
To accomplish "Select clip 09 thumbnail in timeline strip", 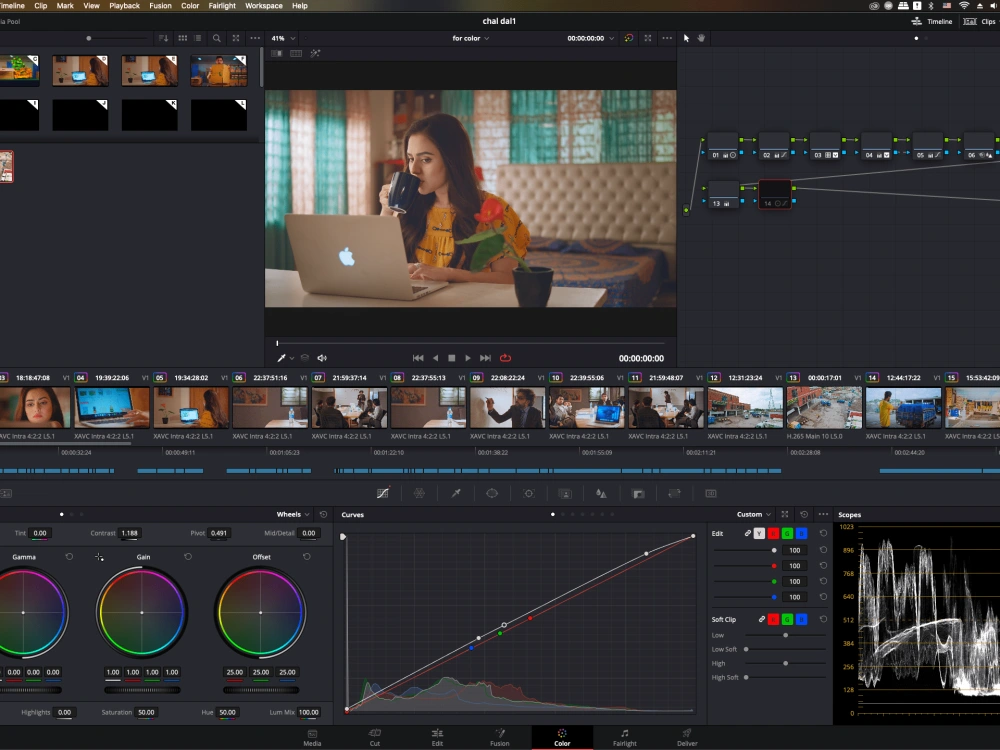I will [507, 407].
